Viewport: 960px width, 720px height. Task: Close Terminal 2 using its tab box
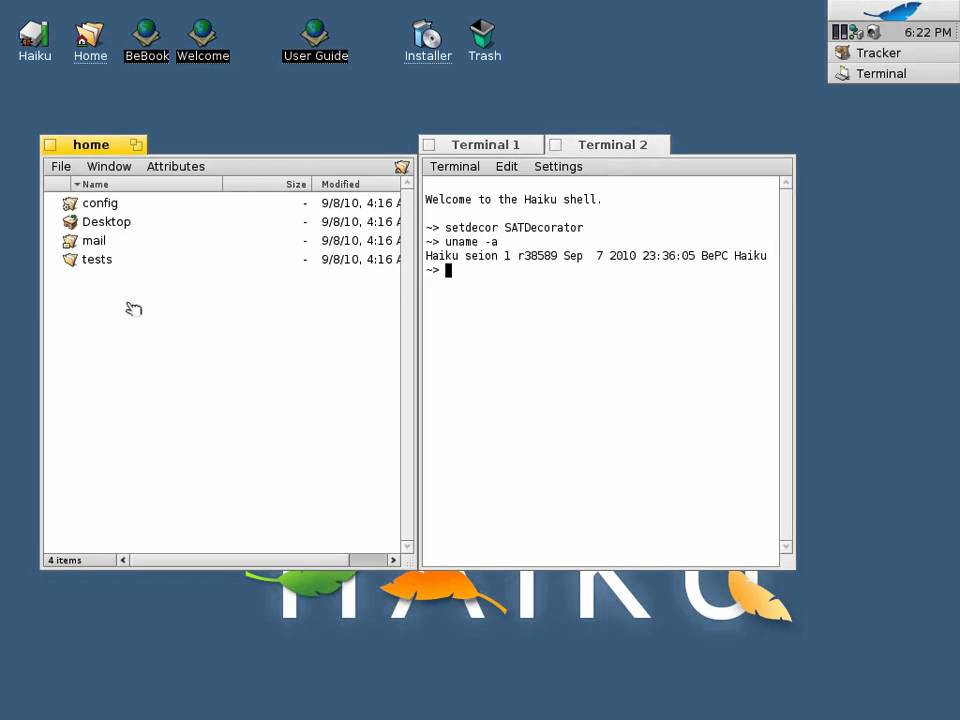point(555,145)
